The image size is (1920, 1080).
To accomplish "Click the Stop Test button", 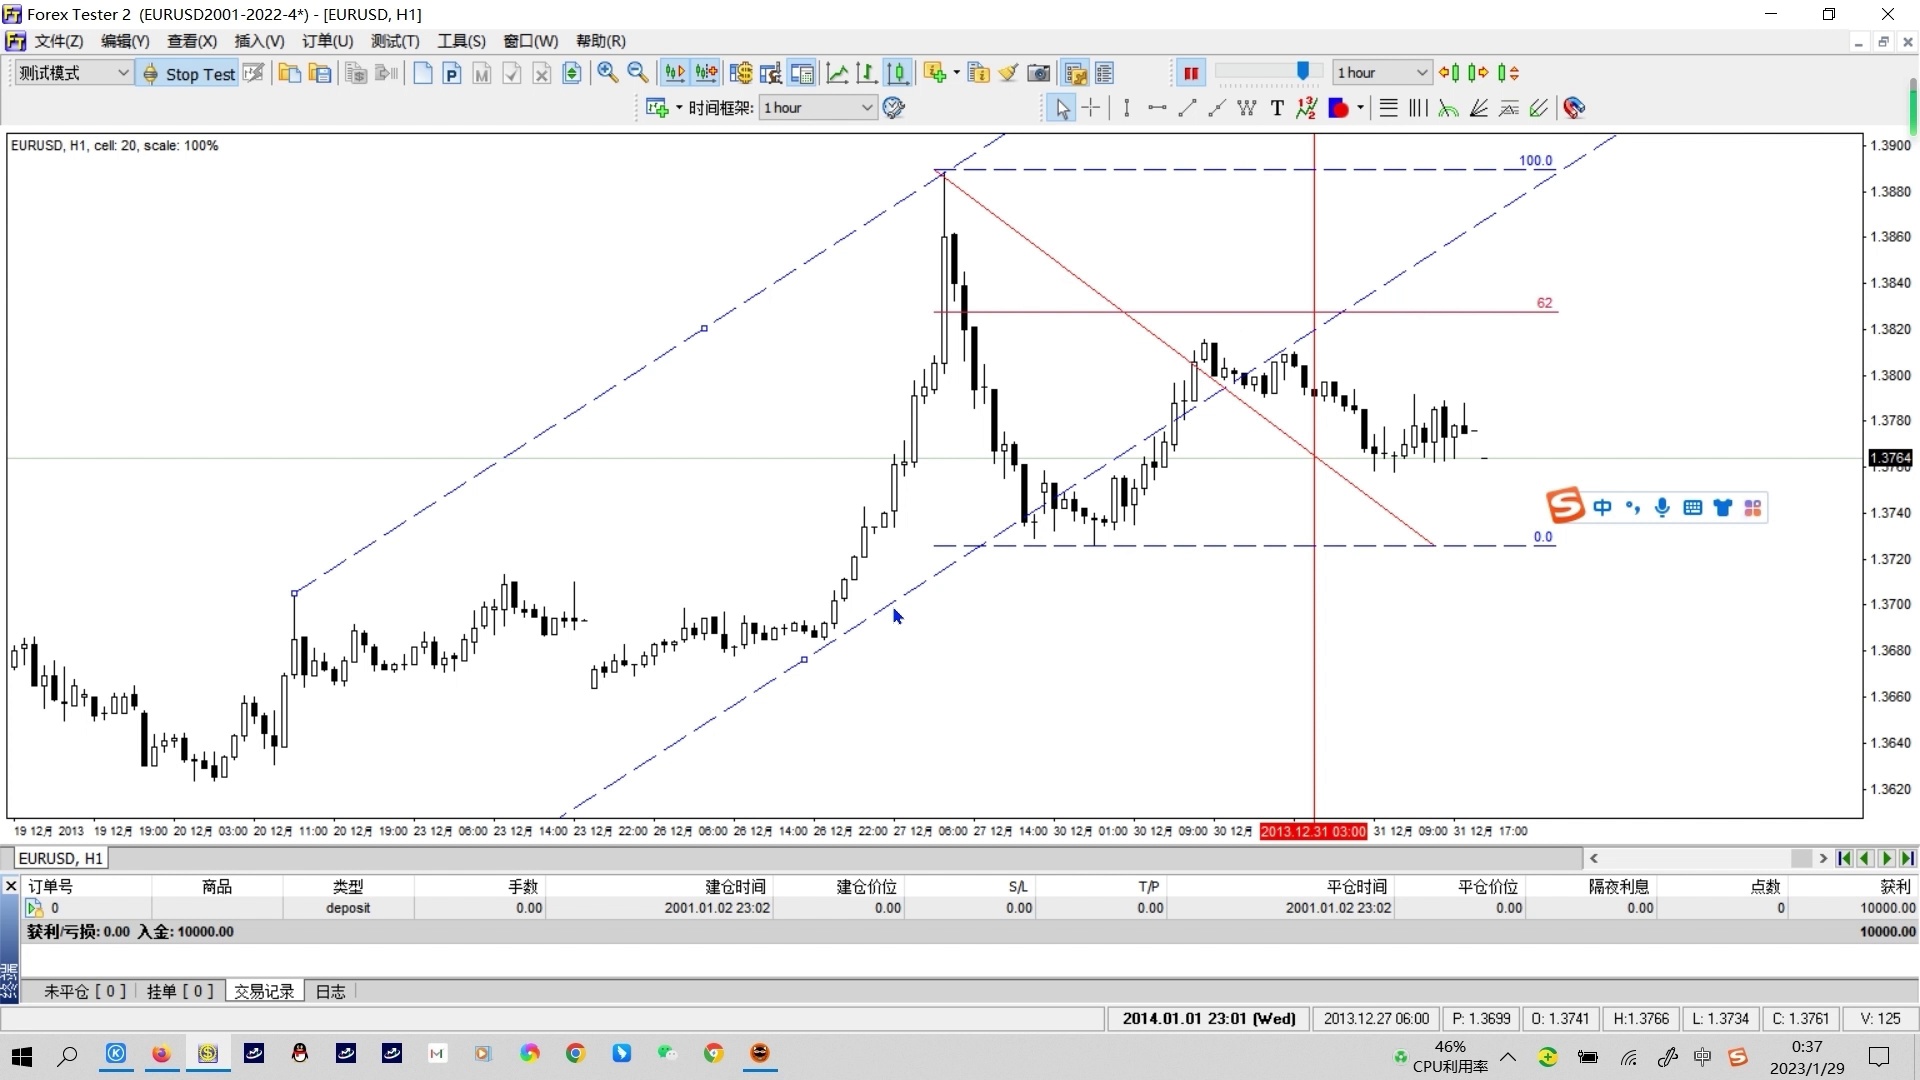I will click(x=189, y=73).
